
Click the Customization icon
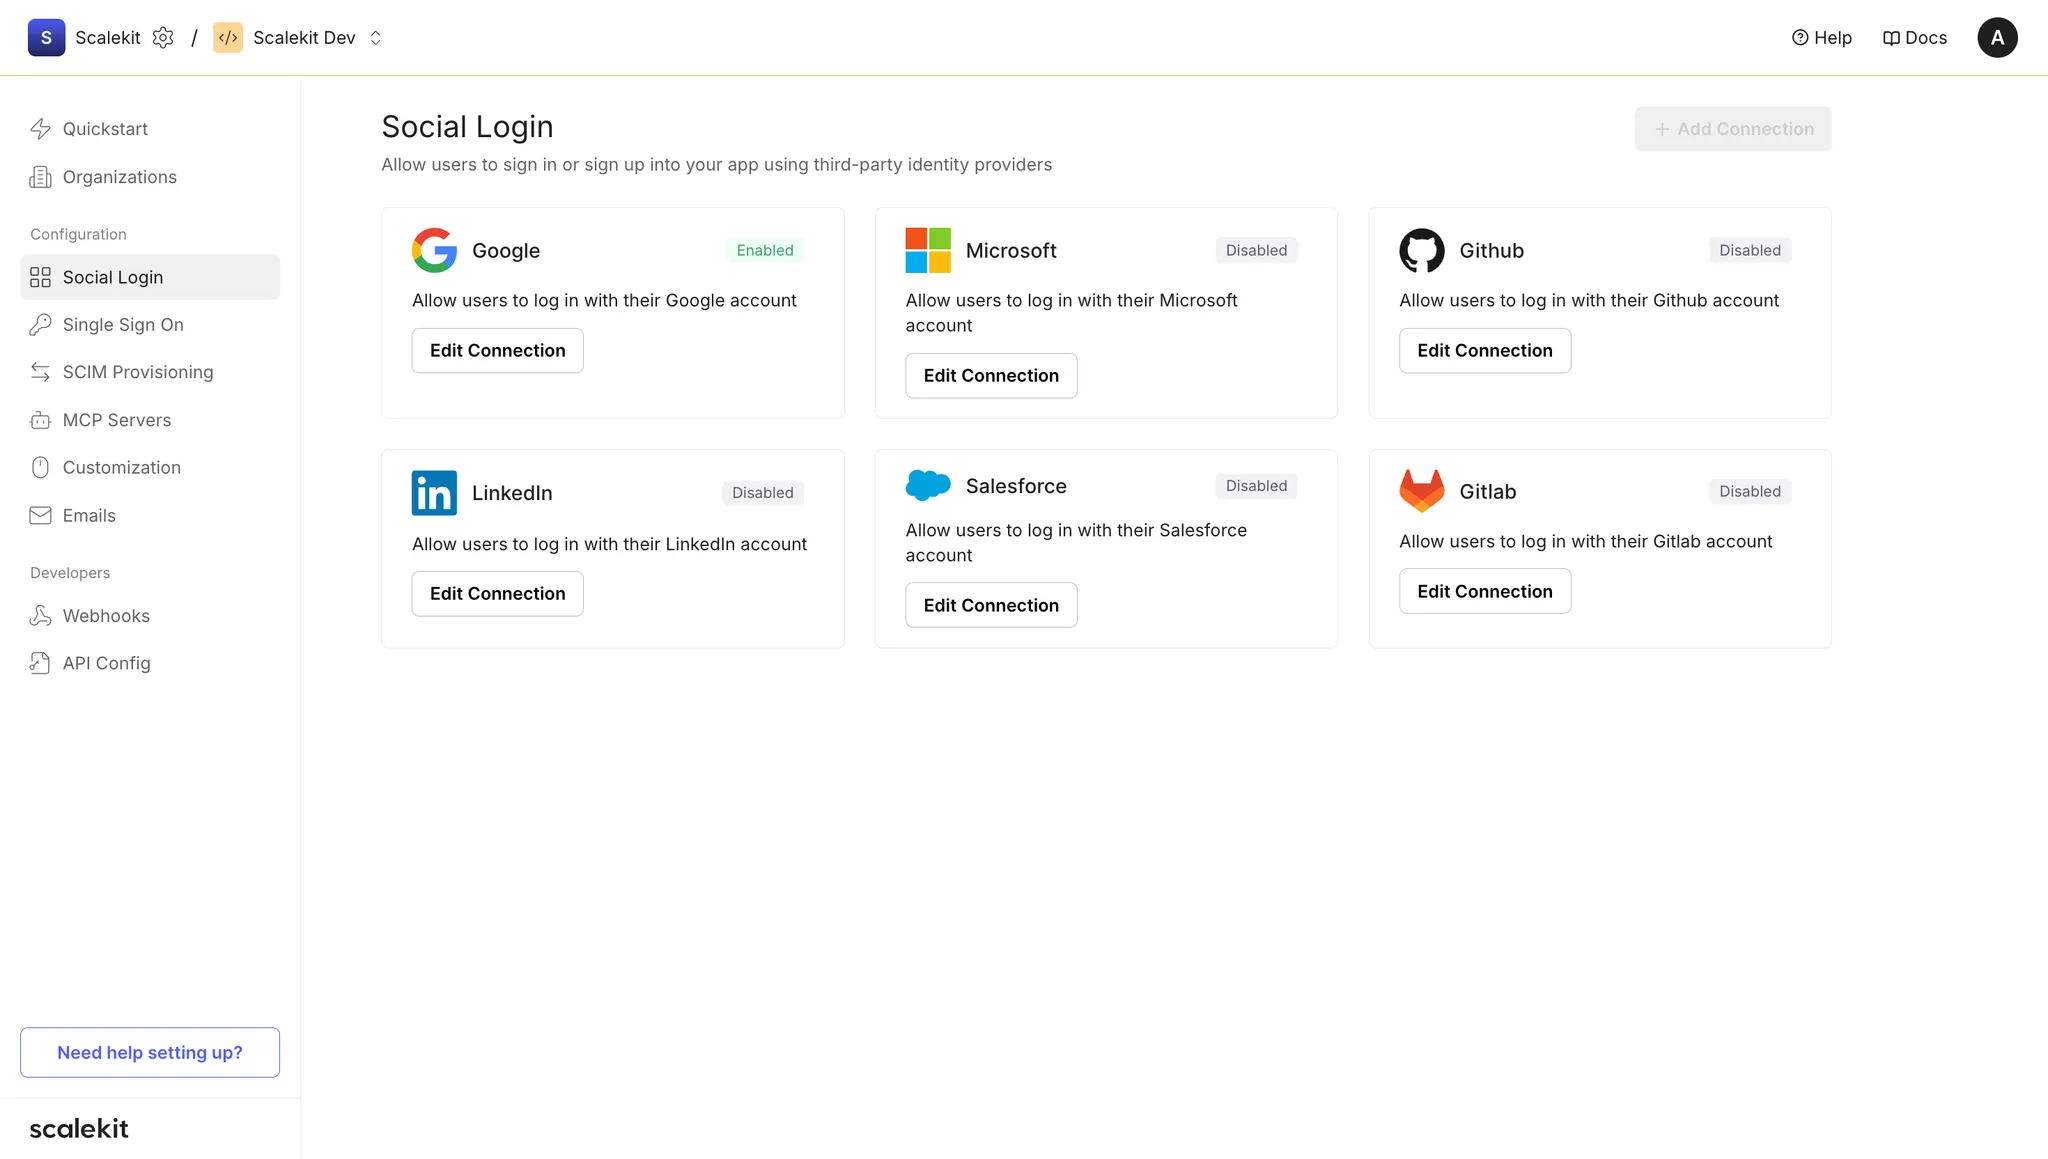pos(40,467)
